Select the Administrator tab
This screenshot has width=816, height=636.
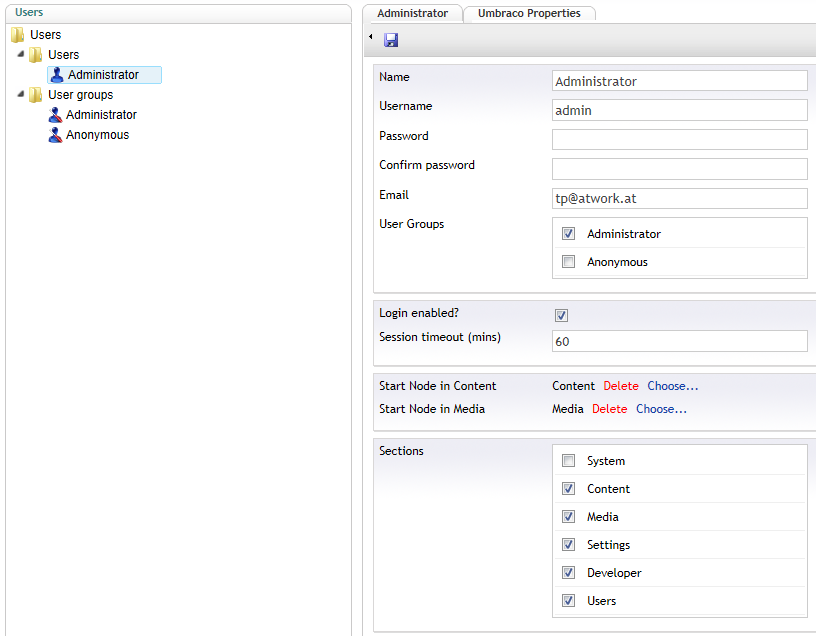412,13
